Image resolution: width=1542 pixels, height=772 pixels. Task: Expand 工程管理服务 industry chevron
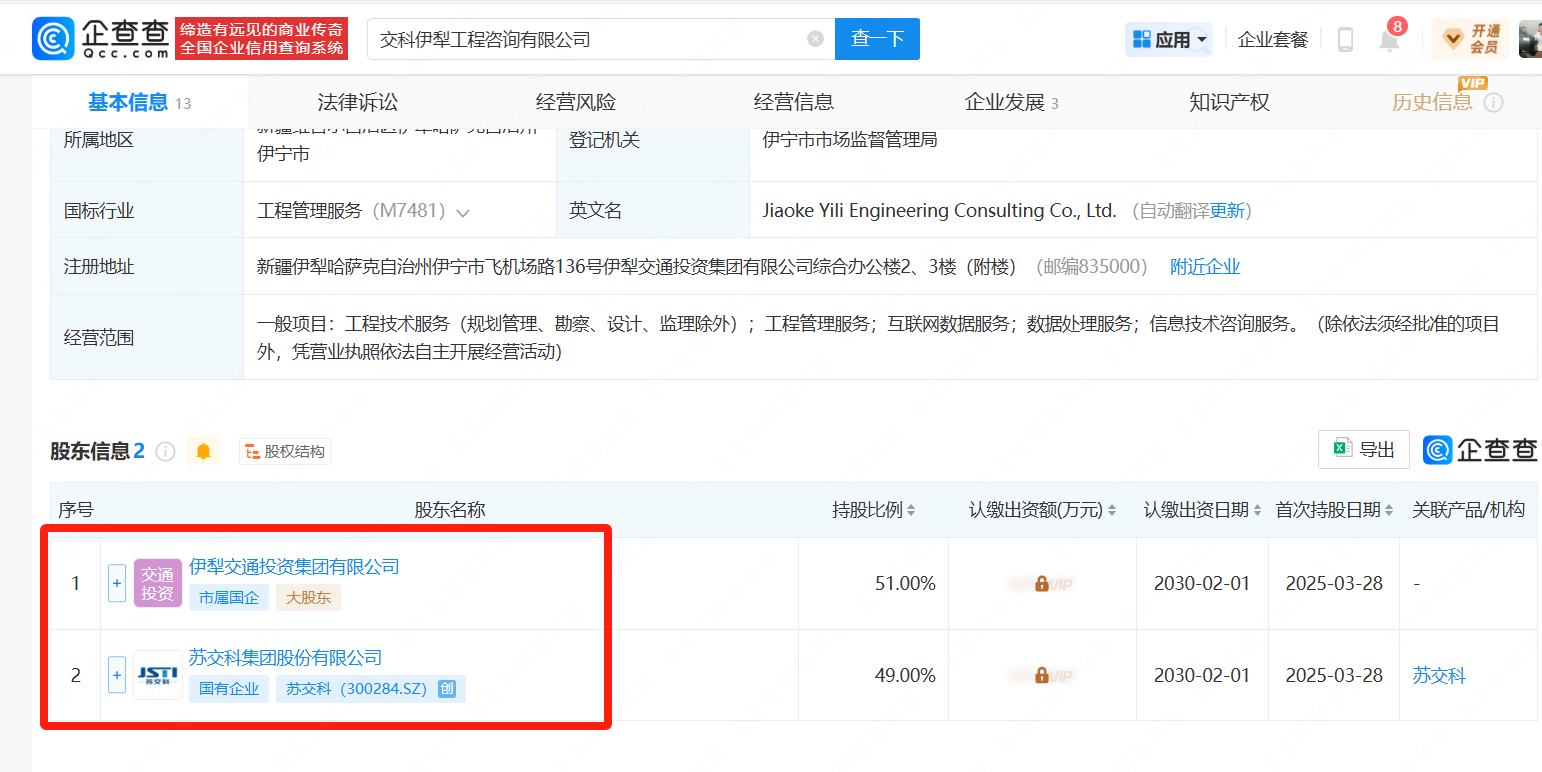pos(463,212)
